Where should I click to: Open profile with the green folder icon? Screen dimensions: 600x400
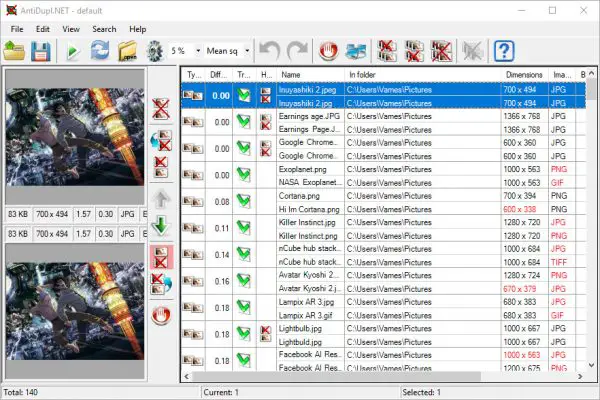point(14,51)
